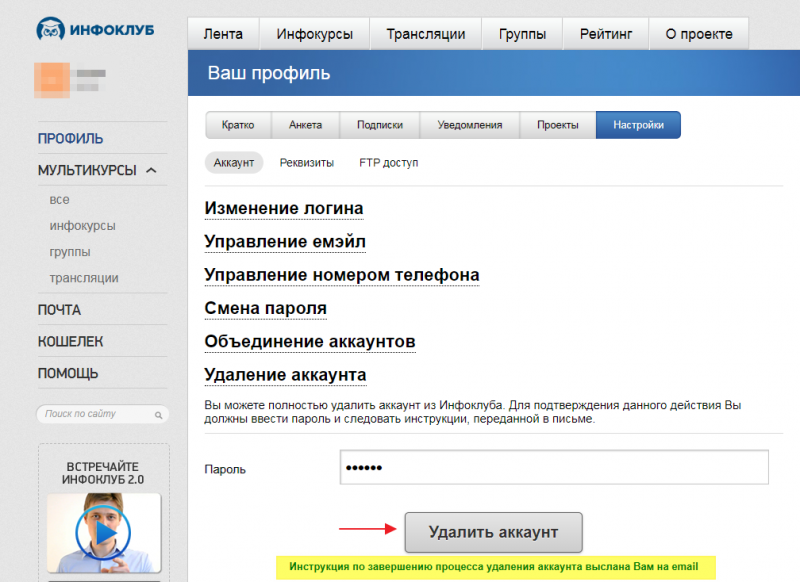
Task: Open the Инфокурсы tab
Action: [x=314, y=34]
